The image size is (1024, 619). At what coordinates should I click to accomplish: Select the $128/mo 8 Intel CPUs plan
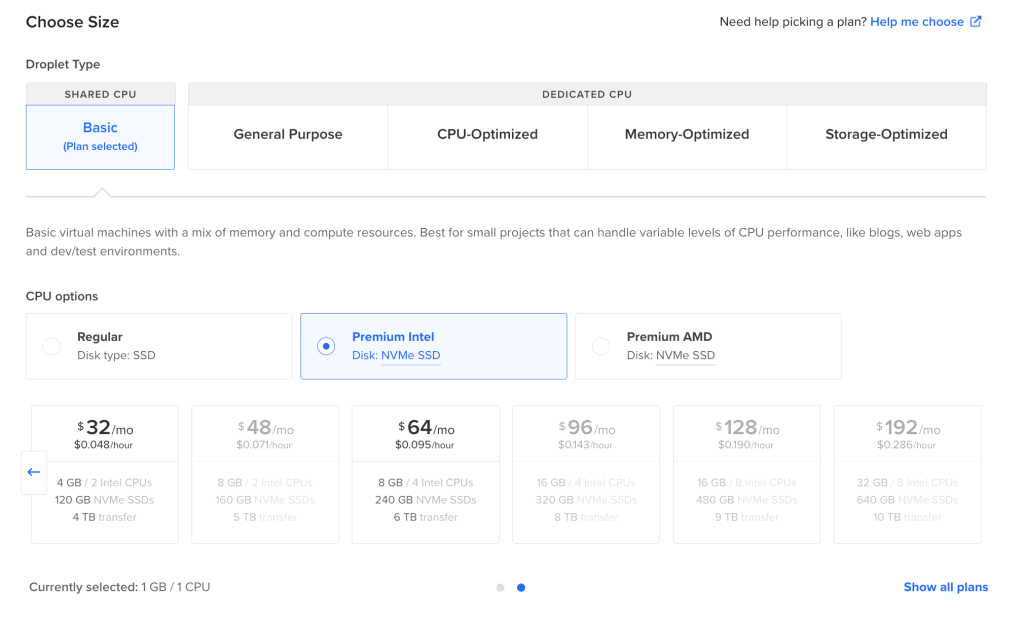[x=747, y=474]
